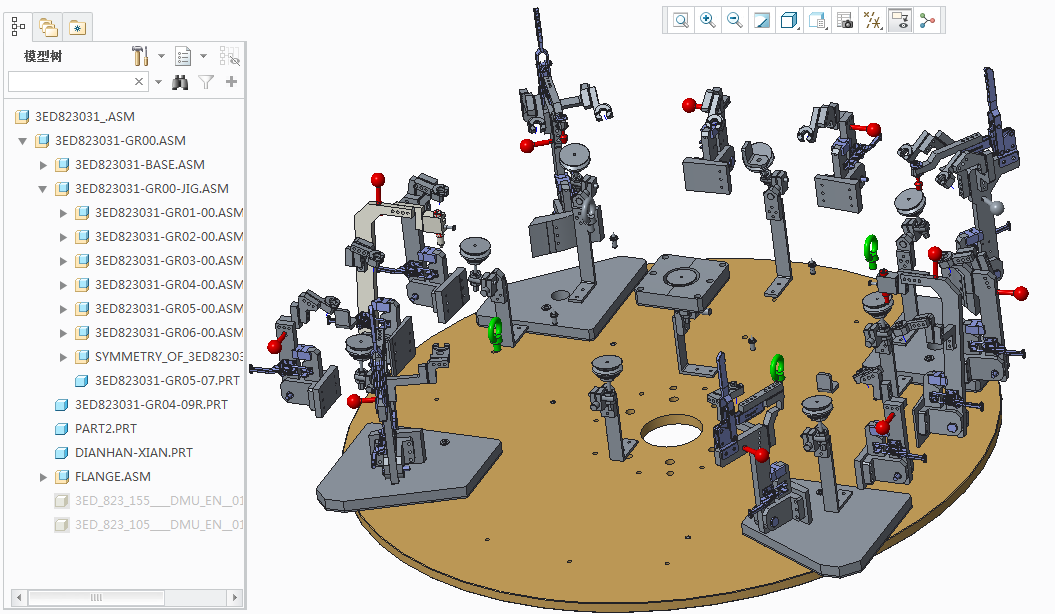Toggle the annotation display eye icon
The width and height of the screenshot is (1055, 614).
coord(900,20)
